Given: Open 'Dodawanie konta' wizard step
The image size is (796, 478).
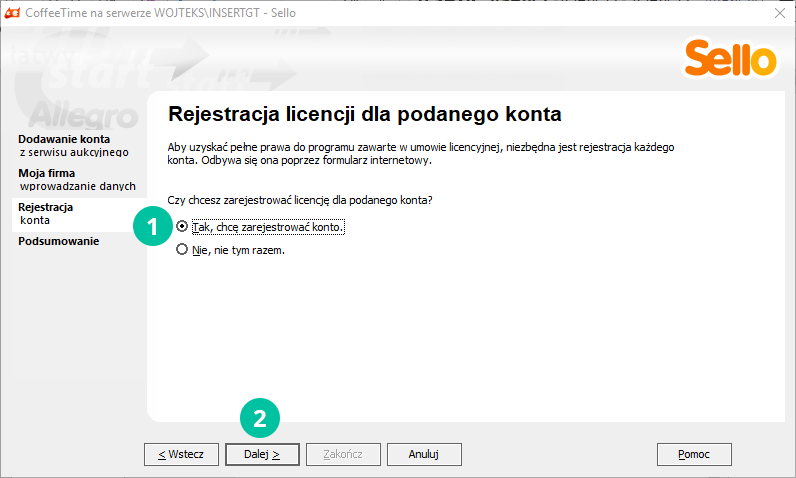Looking at the screenshot, I should click(73, 145).
